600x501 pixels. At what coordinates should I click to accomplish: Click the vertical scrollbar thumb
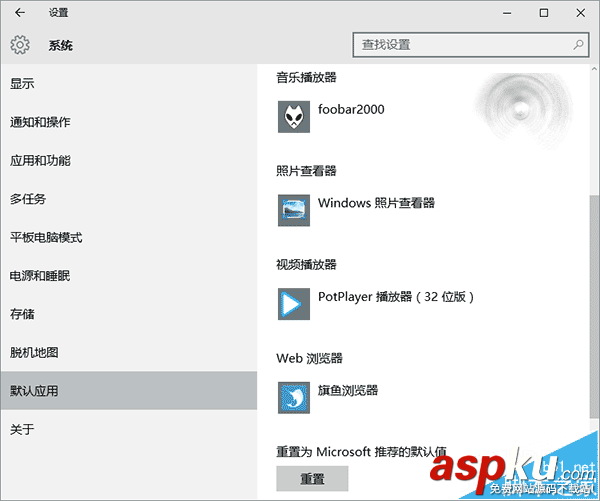coord(594,306)
